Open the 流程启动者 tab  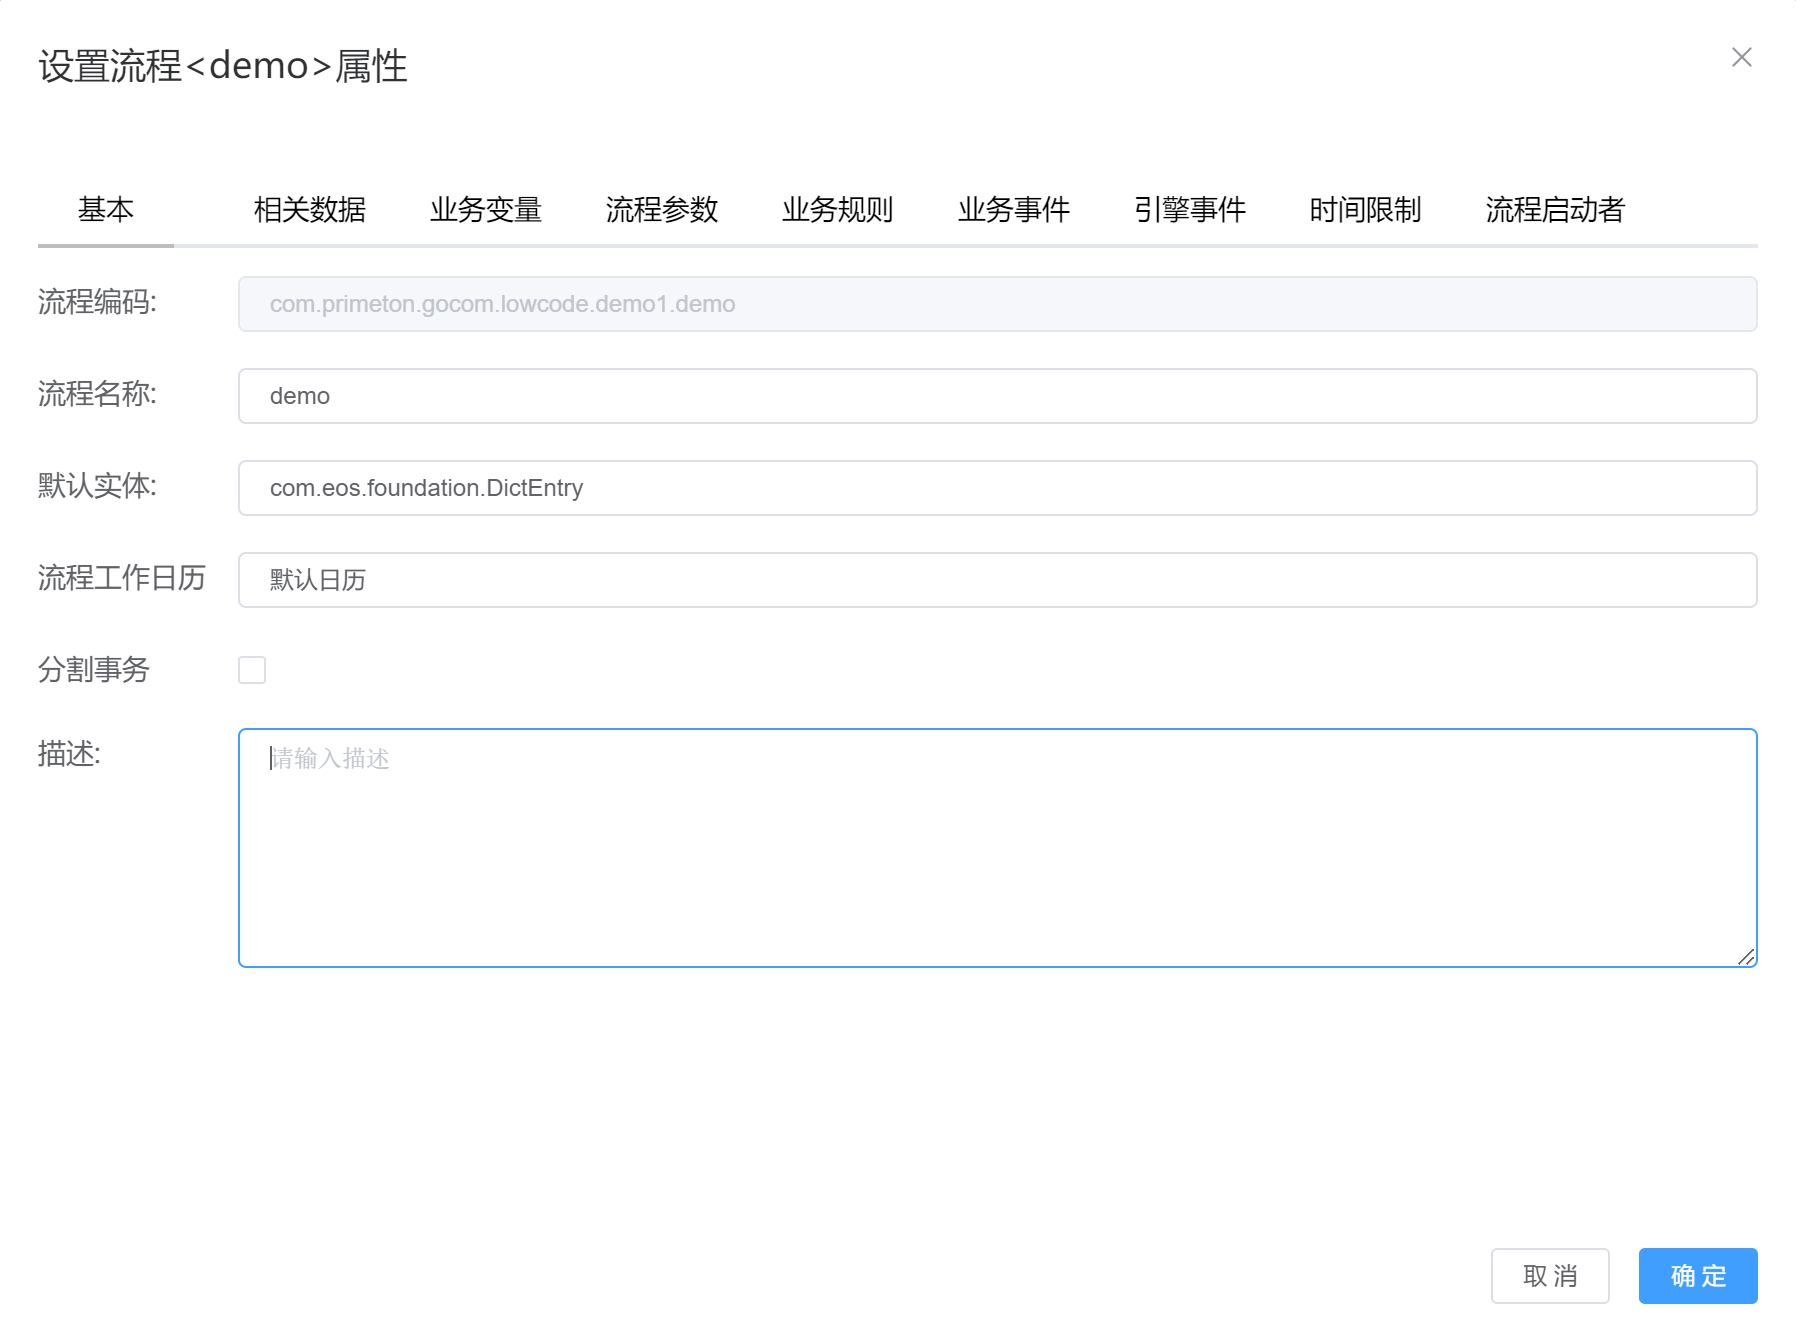click(1555, 209)
